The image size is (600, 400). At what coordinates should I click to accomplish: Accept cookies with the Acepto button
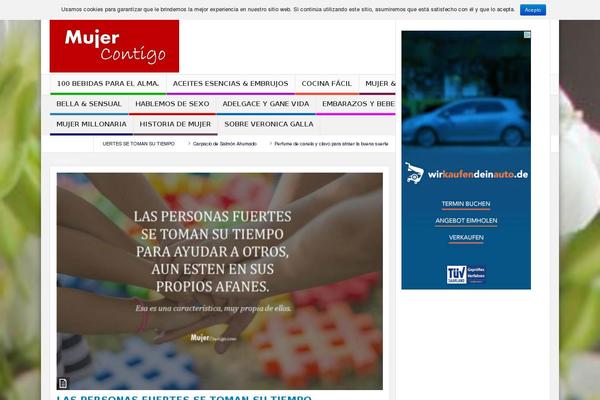coord(533,10)
